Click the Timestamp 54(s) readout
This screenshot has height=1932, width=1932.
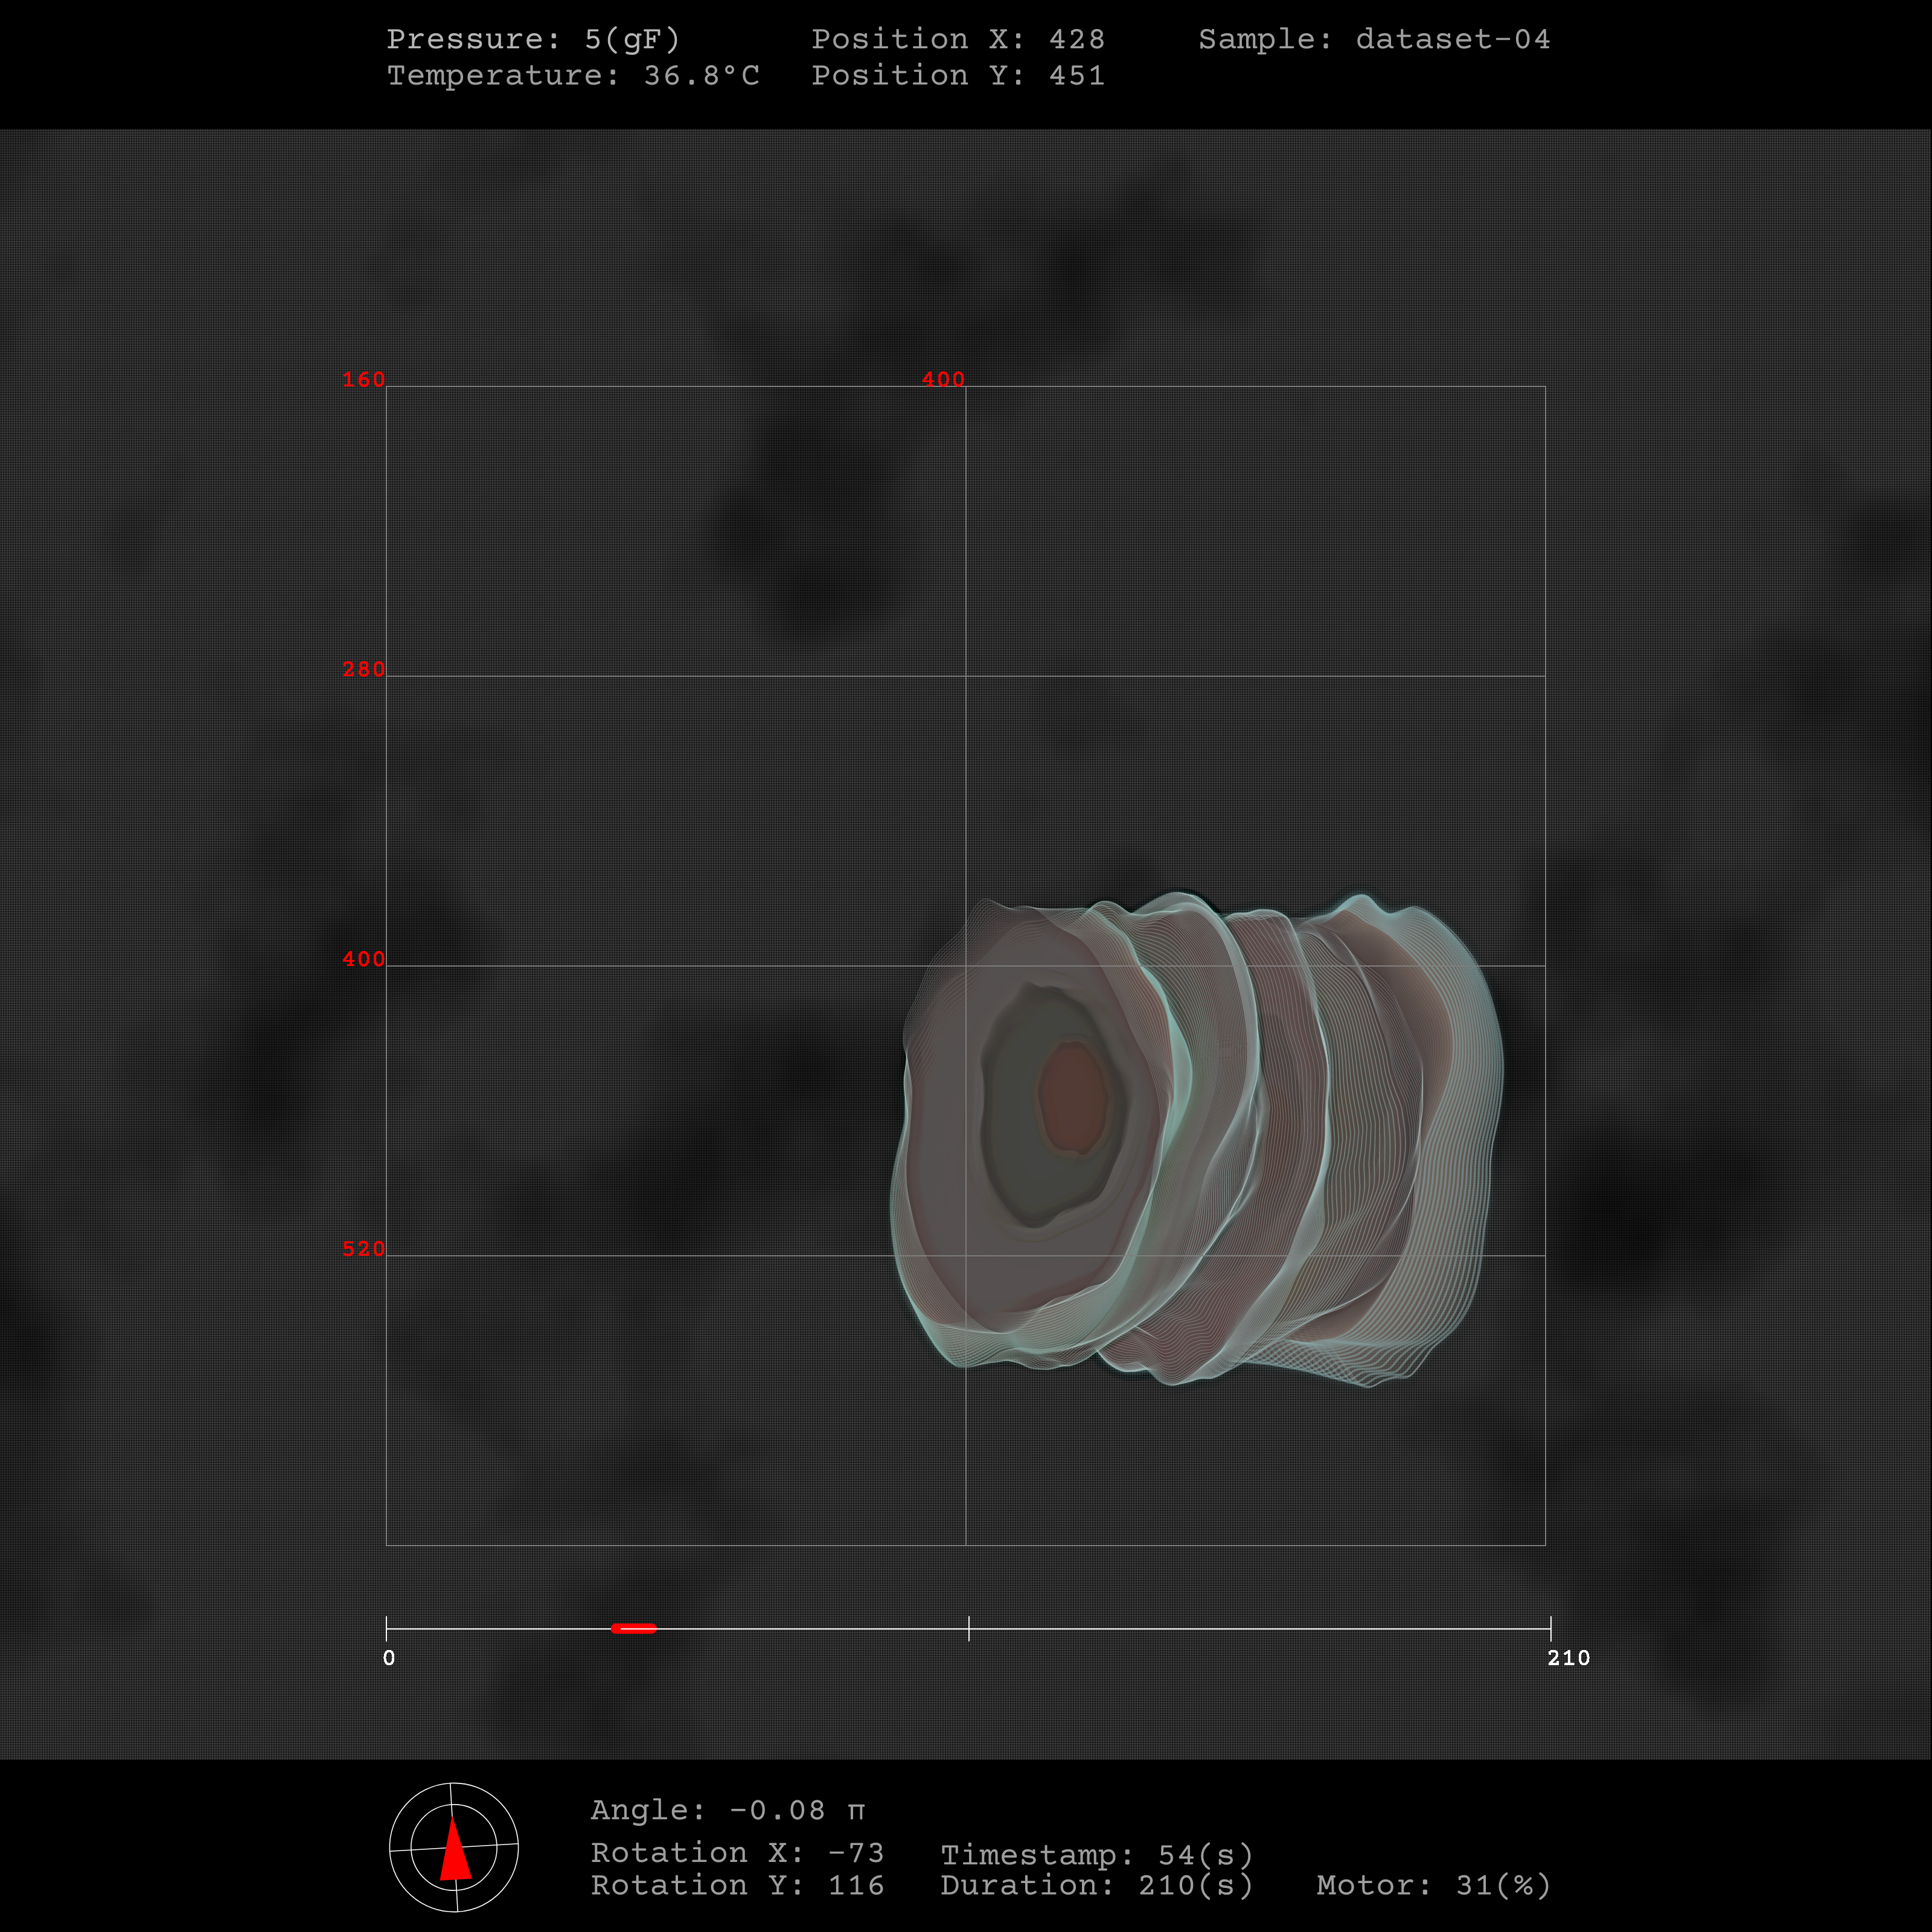coord(1097,1855)
